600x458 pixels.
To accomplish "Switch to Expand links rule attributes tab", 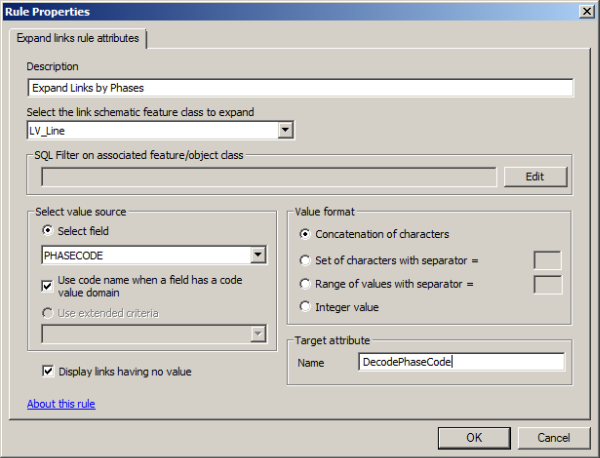I will coord(78,38).
